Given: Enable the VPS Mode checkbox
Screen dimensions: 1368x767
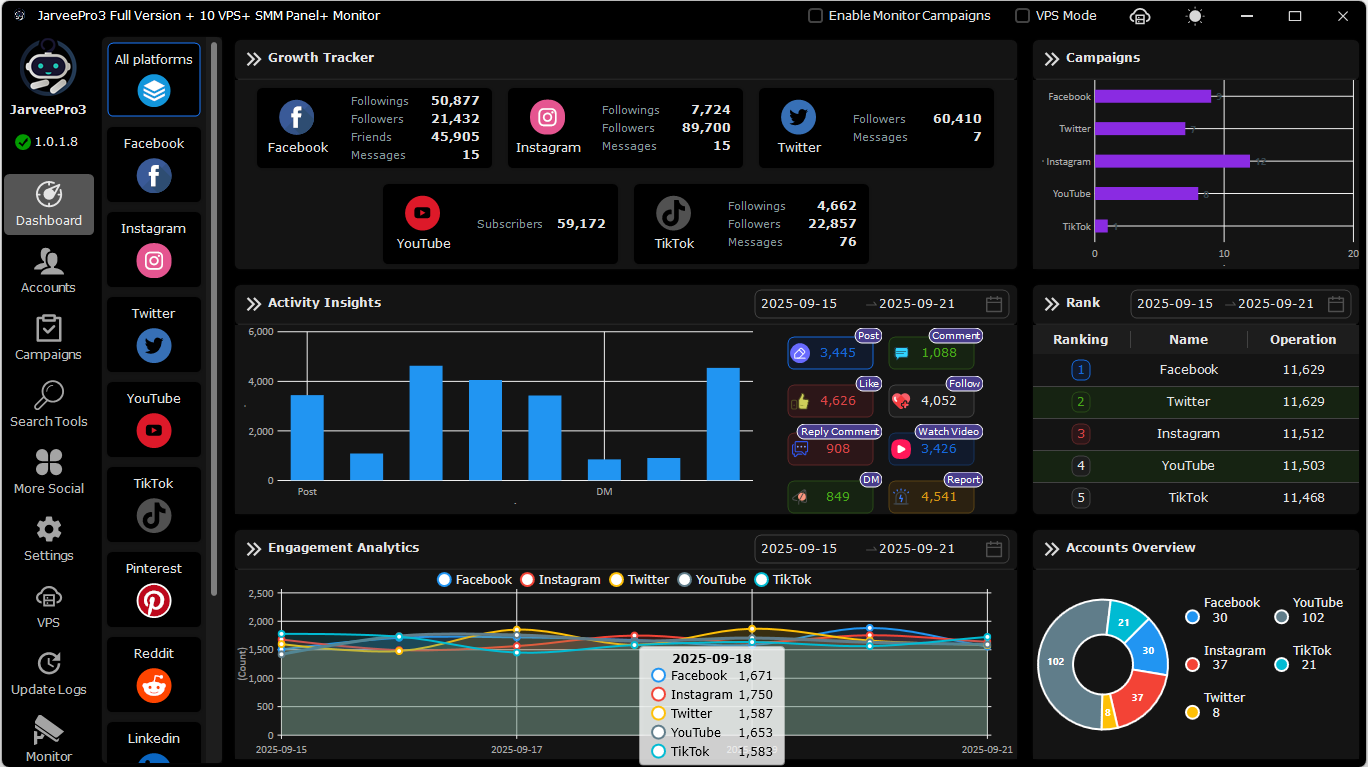Looking at the screenshot, I should (x=1023, y=16).
